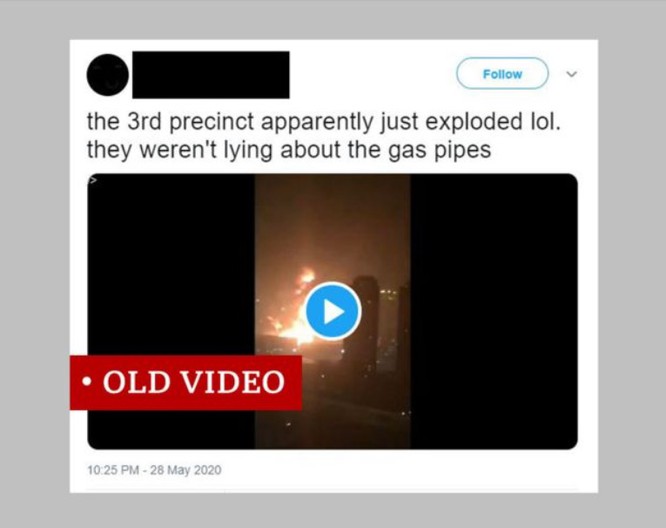Click the small arrow icon at video corner

(93, 181)
